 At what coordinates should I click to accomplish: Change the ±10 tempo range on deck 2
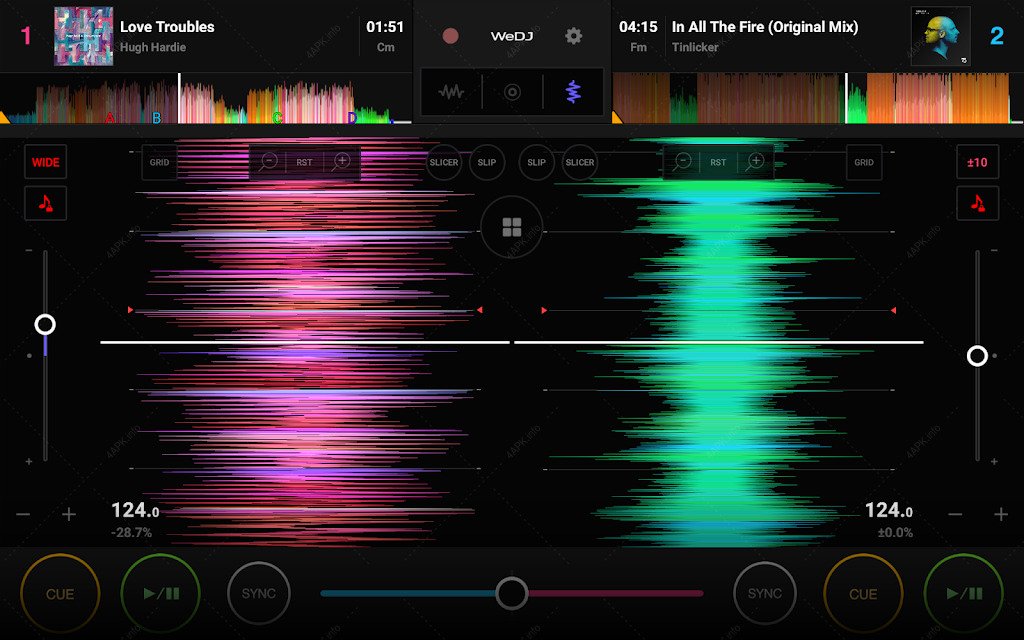click(978, 162)
